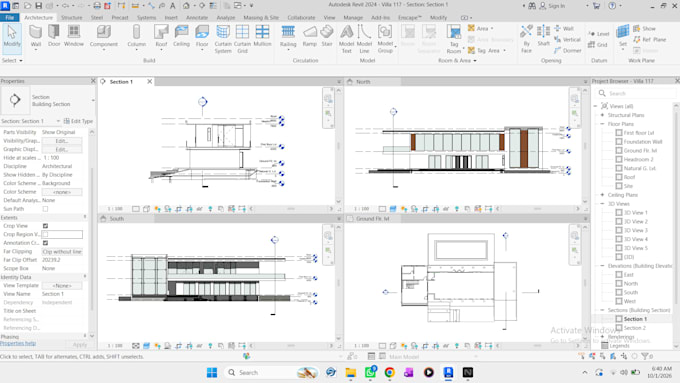Select the Column tool
Viewport: 680px width, 383px height.
137,36
